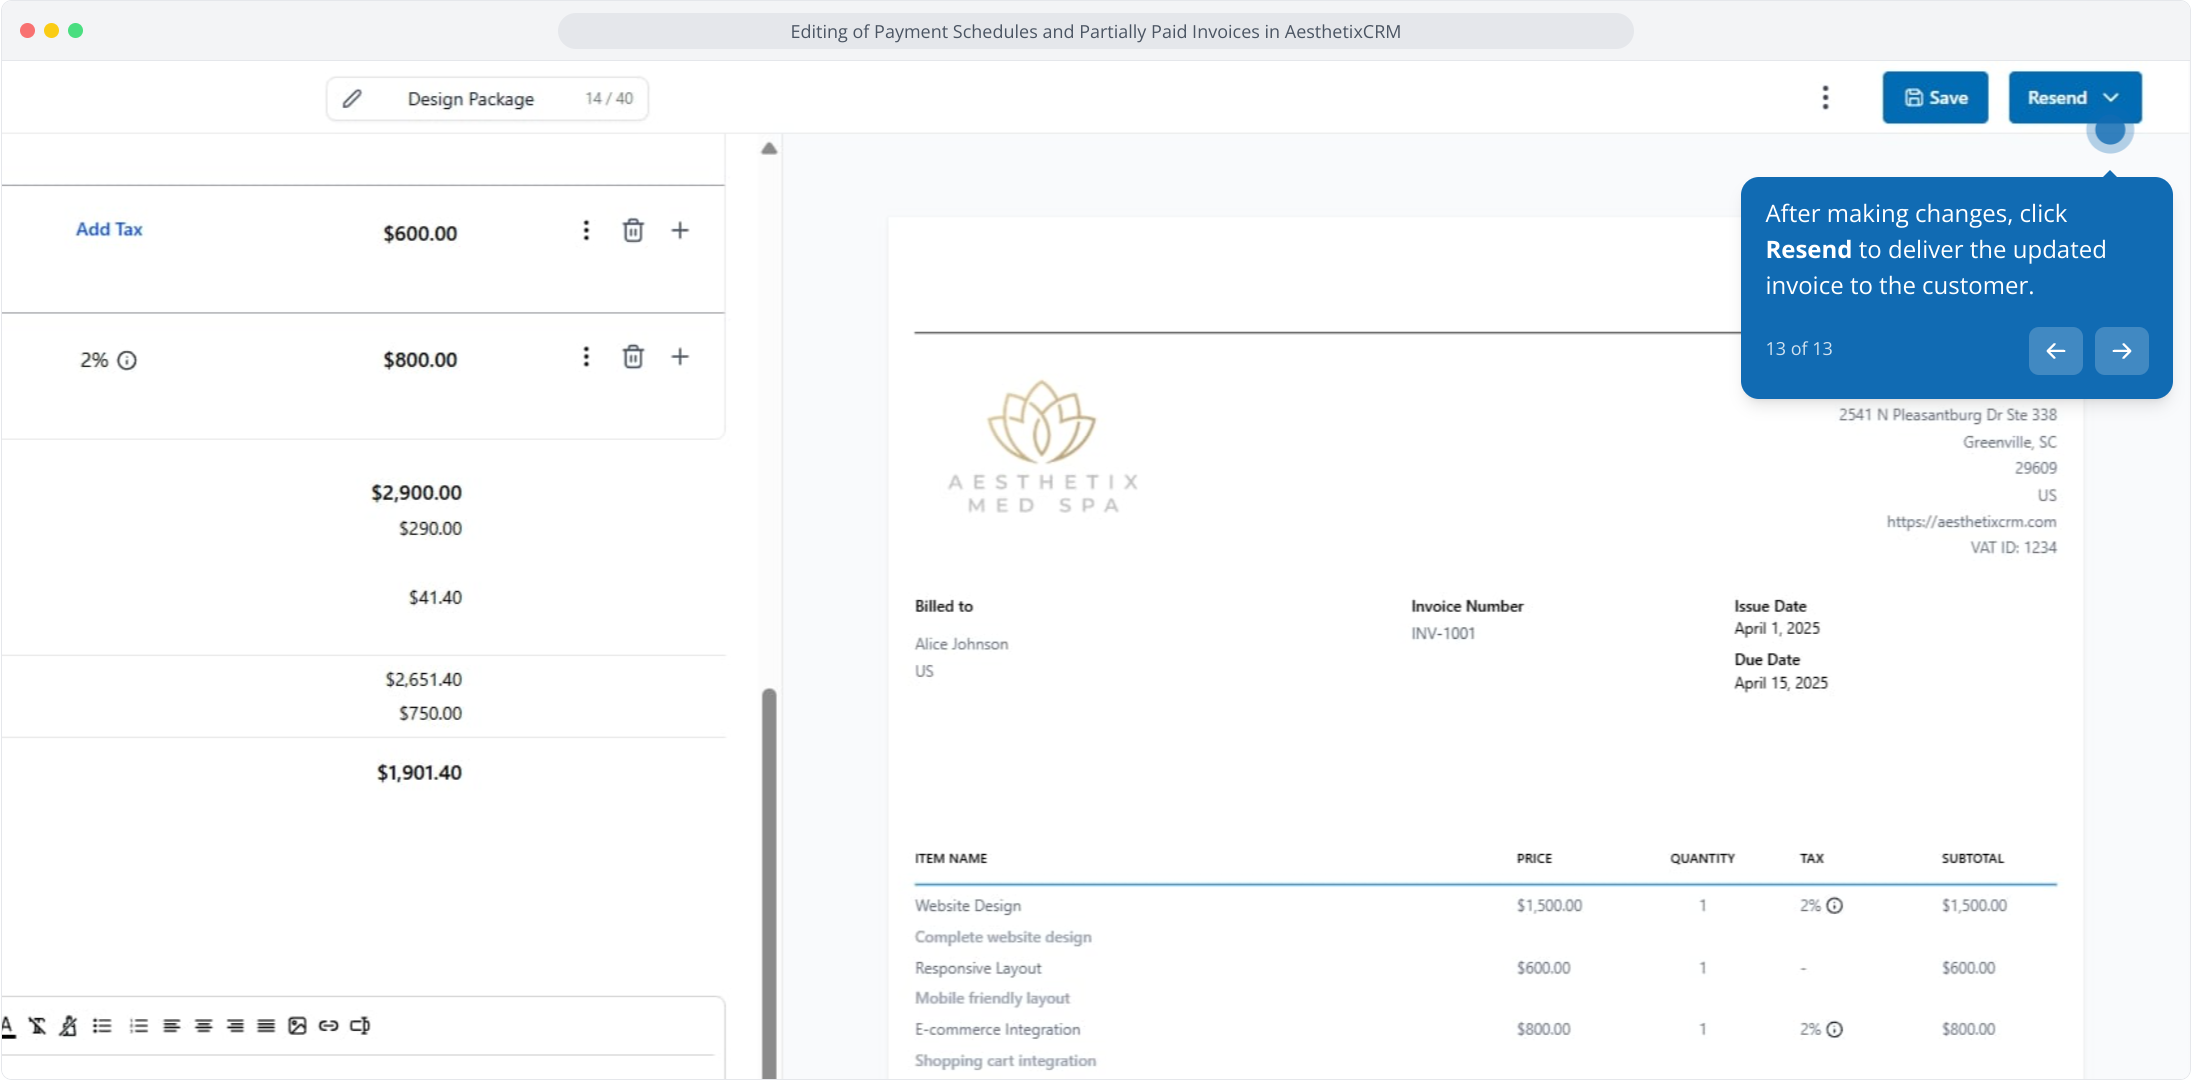Edit the Design Package name field
This screenshot has width=2192, height=1080.
pos(471,99)
